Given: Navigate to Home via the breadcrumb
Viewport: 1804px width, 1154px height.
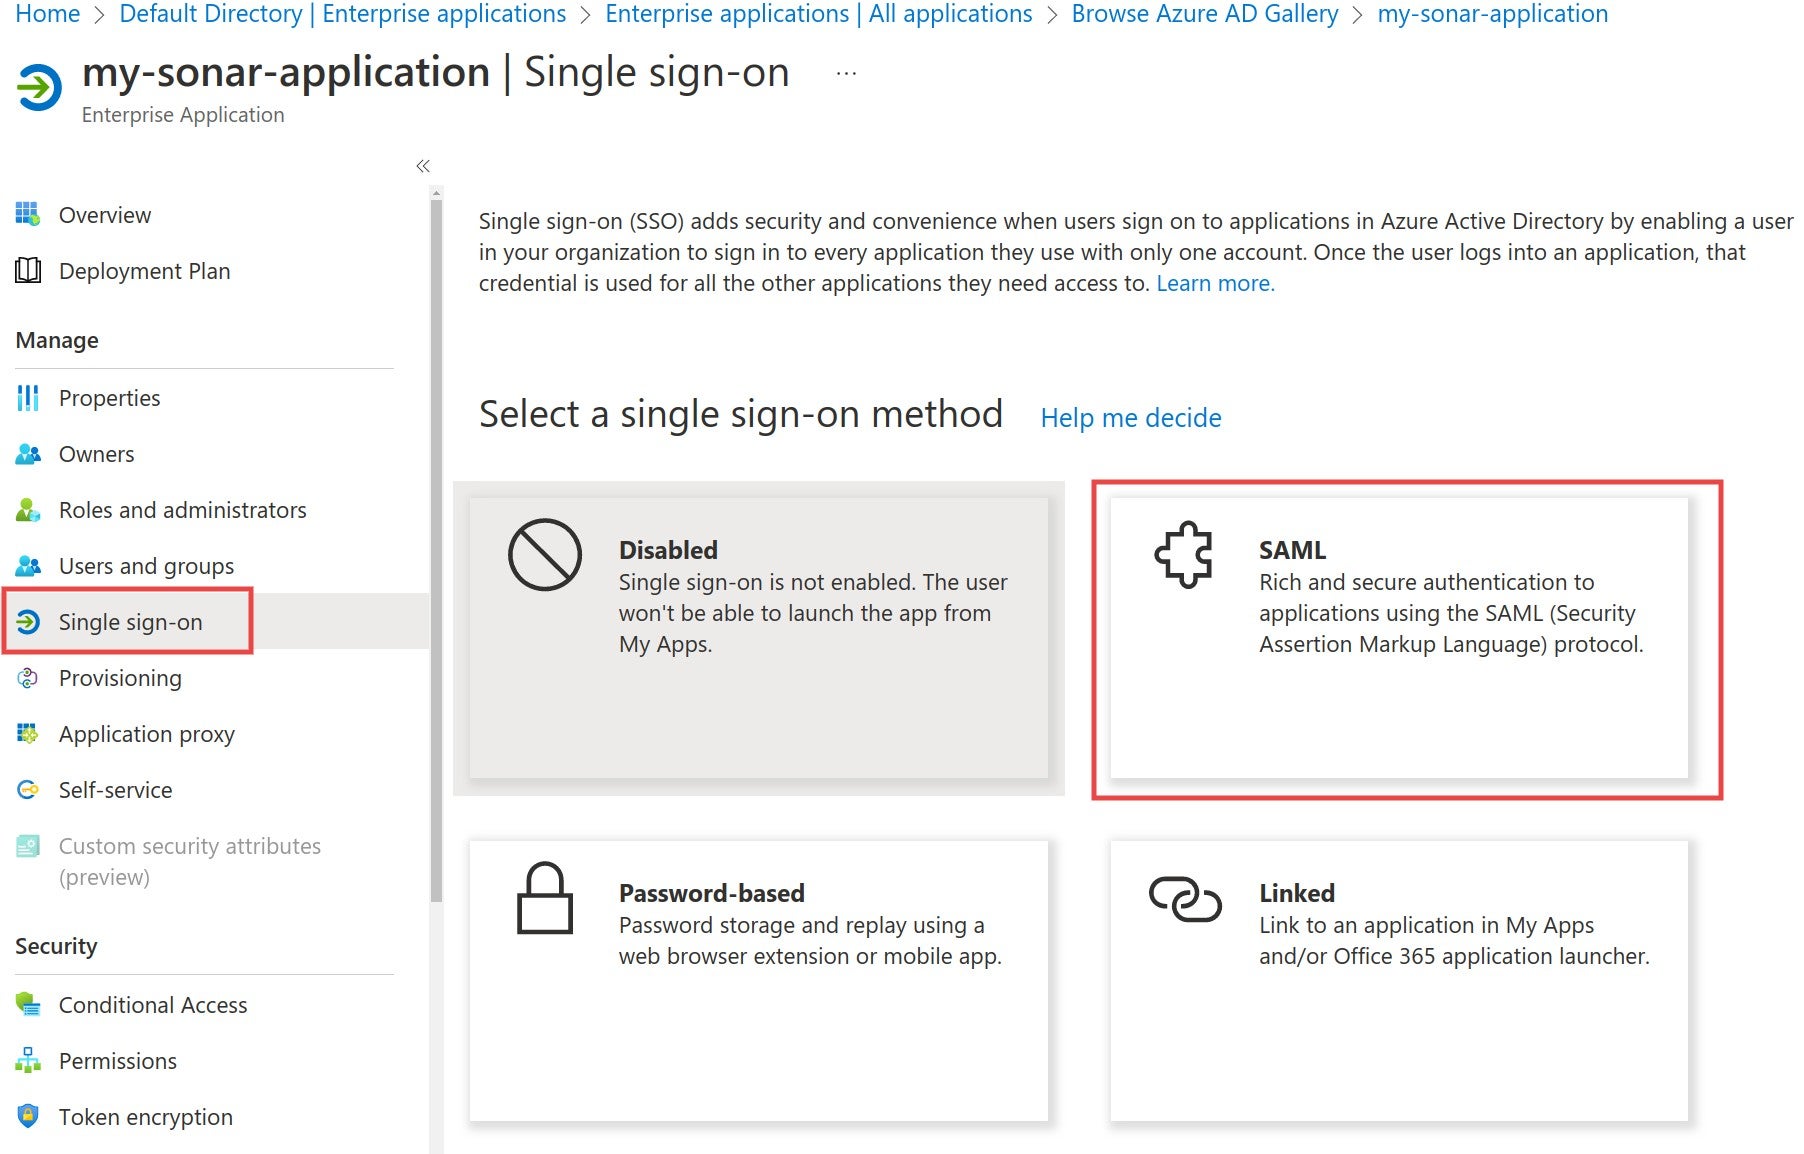Looking at the screenshot, I should pos(46,14).
